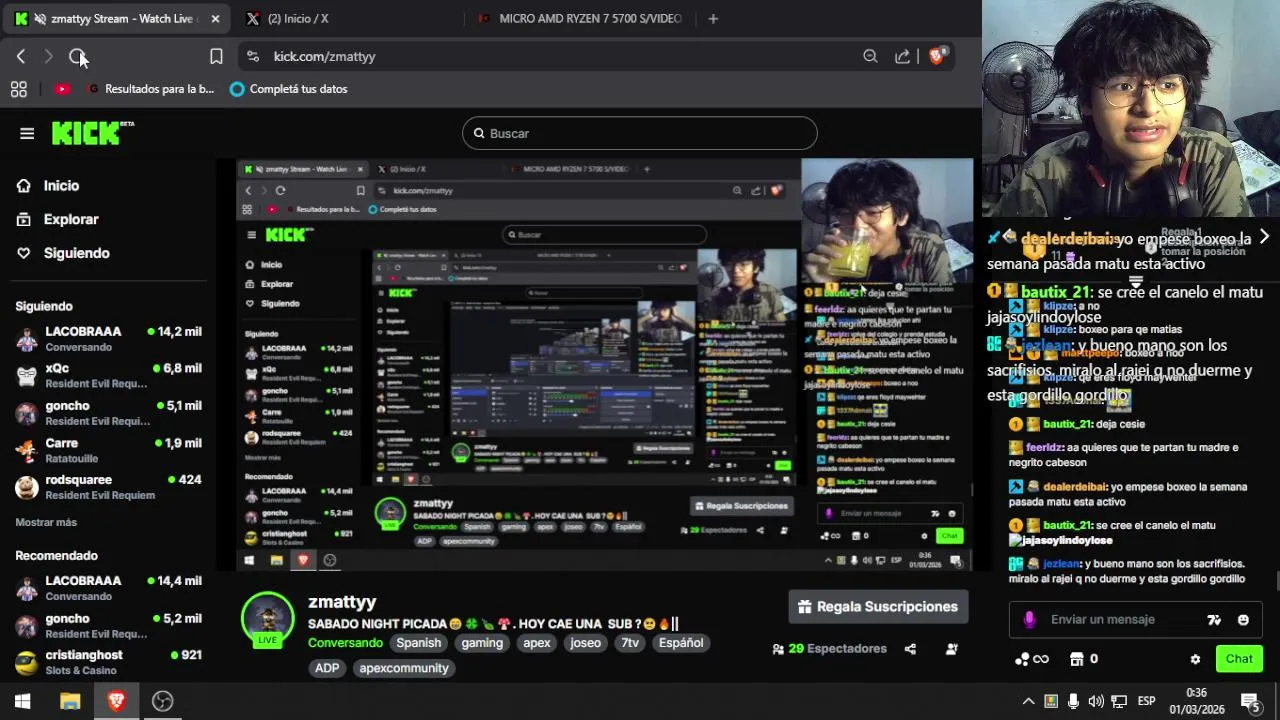Click the 7tv tag

point(630,643)
